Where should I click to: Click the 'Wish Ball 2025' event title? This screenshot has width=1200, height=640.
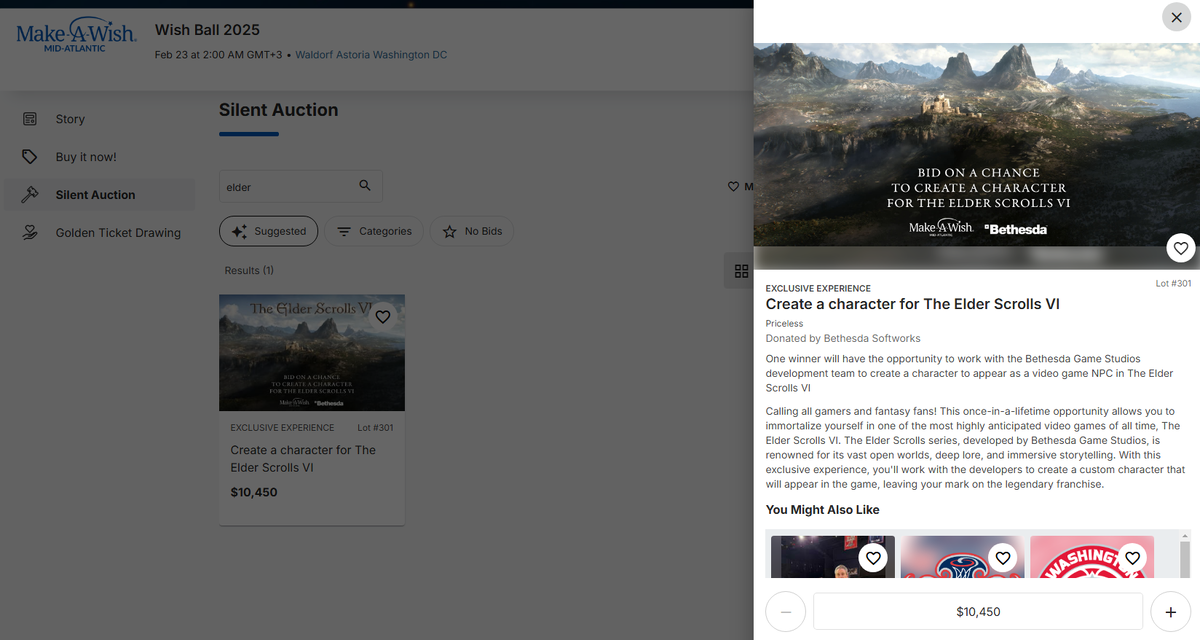[207, 30]
